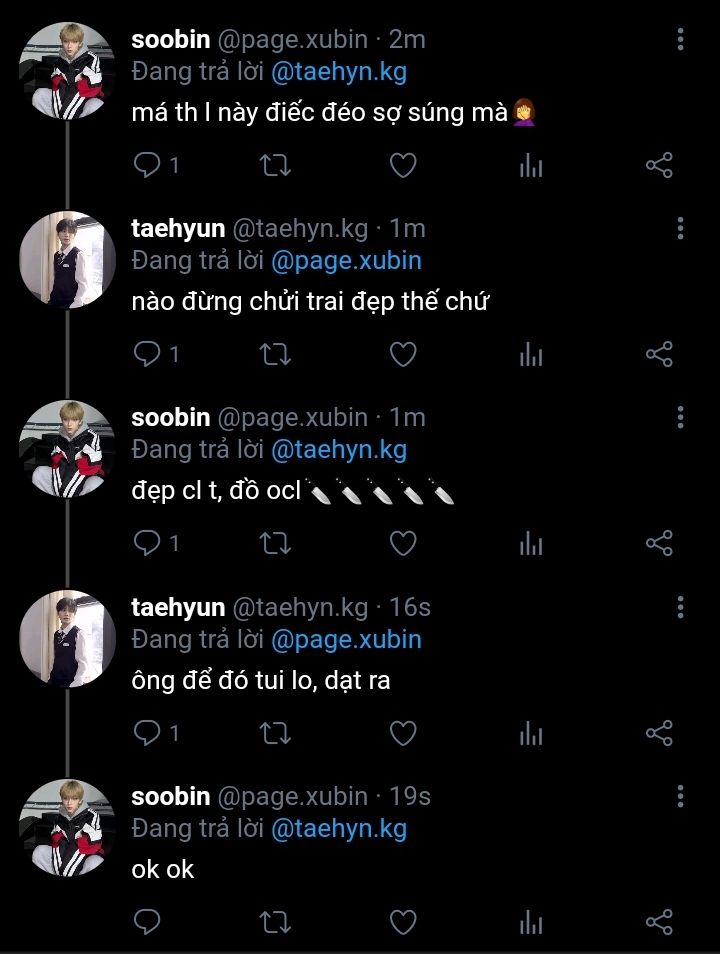This screenshot has height=954, width=720.
Task: Like soobin's "ok ok" tweet
Action: point(402,921)
